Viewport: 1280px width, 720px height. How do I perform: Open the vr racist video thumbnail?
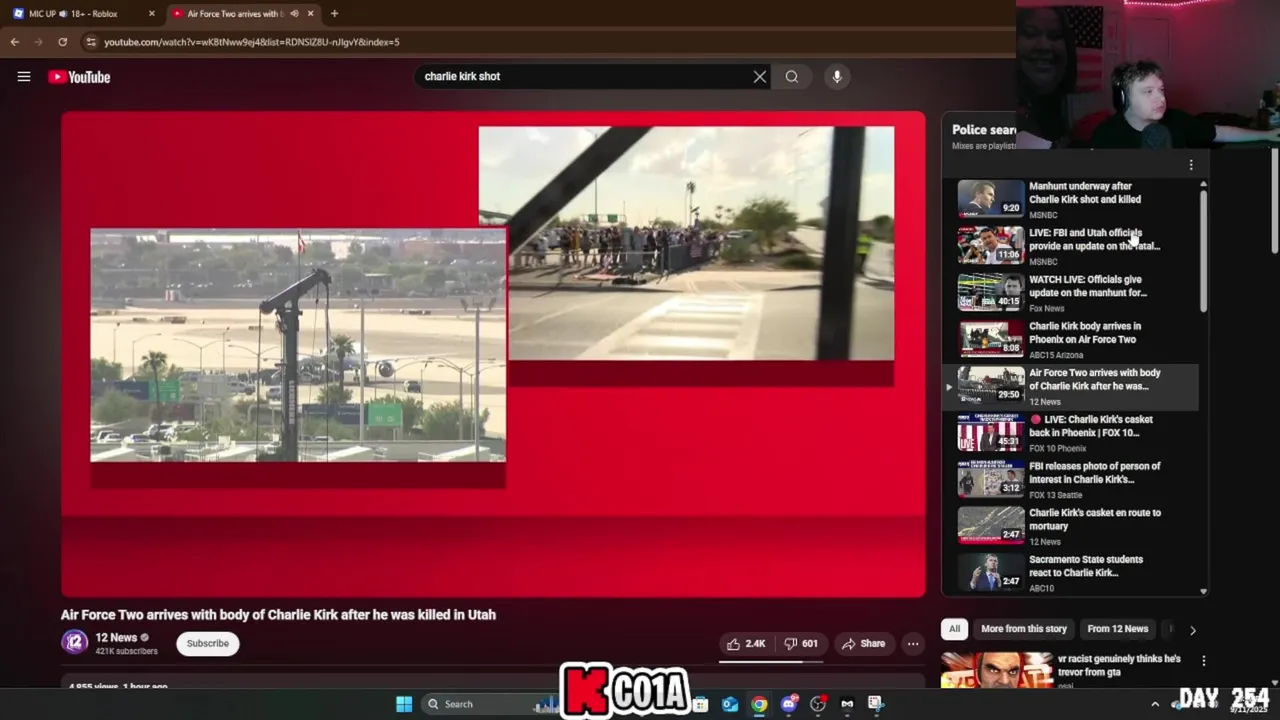(x=996, y=669)
